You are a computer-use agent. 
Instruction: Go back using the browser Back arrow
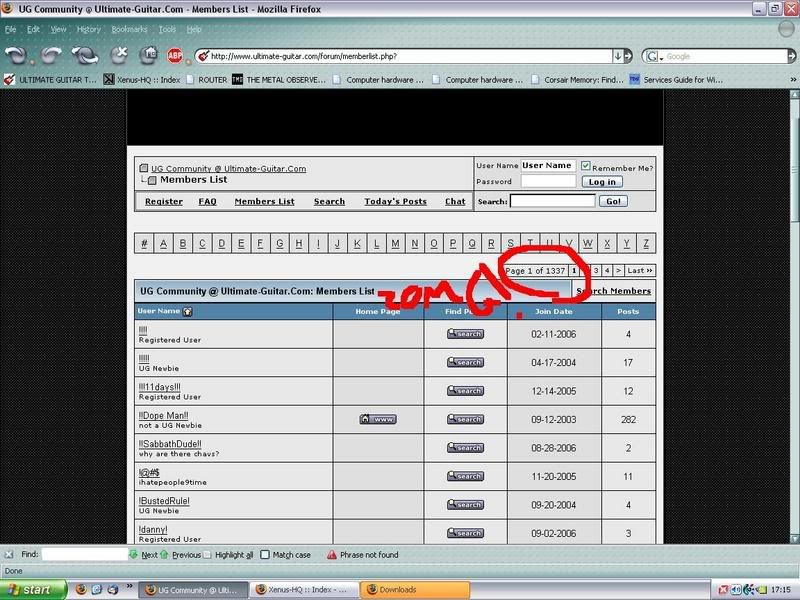pyautogui.click(x=16, y=55)
